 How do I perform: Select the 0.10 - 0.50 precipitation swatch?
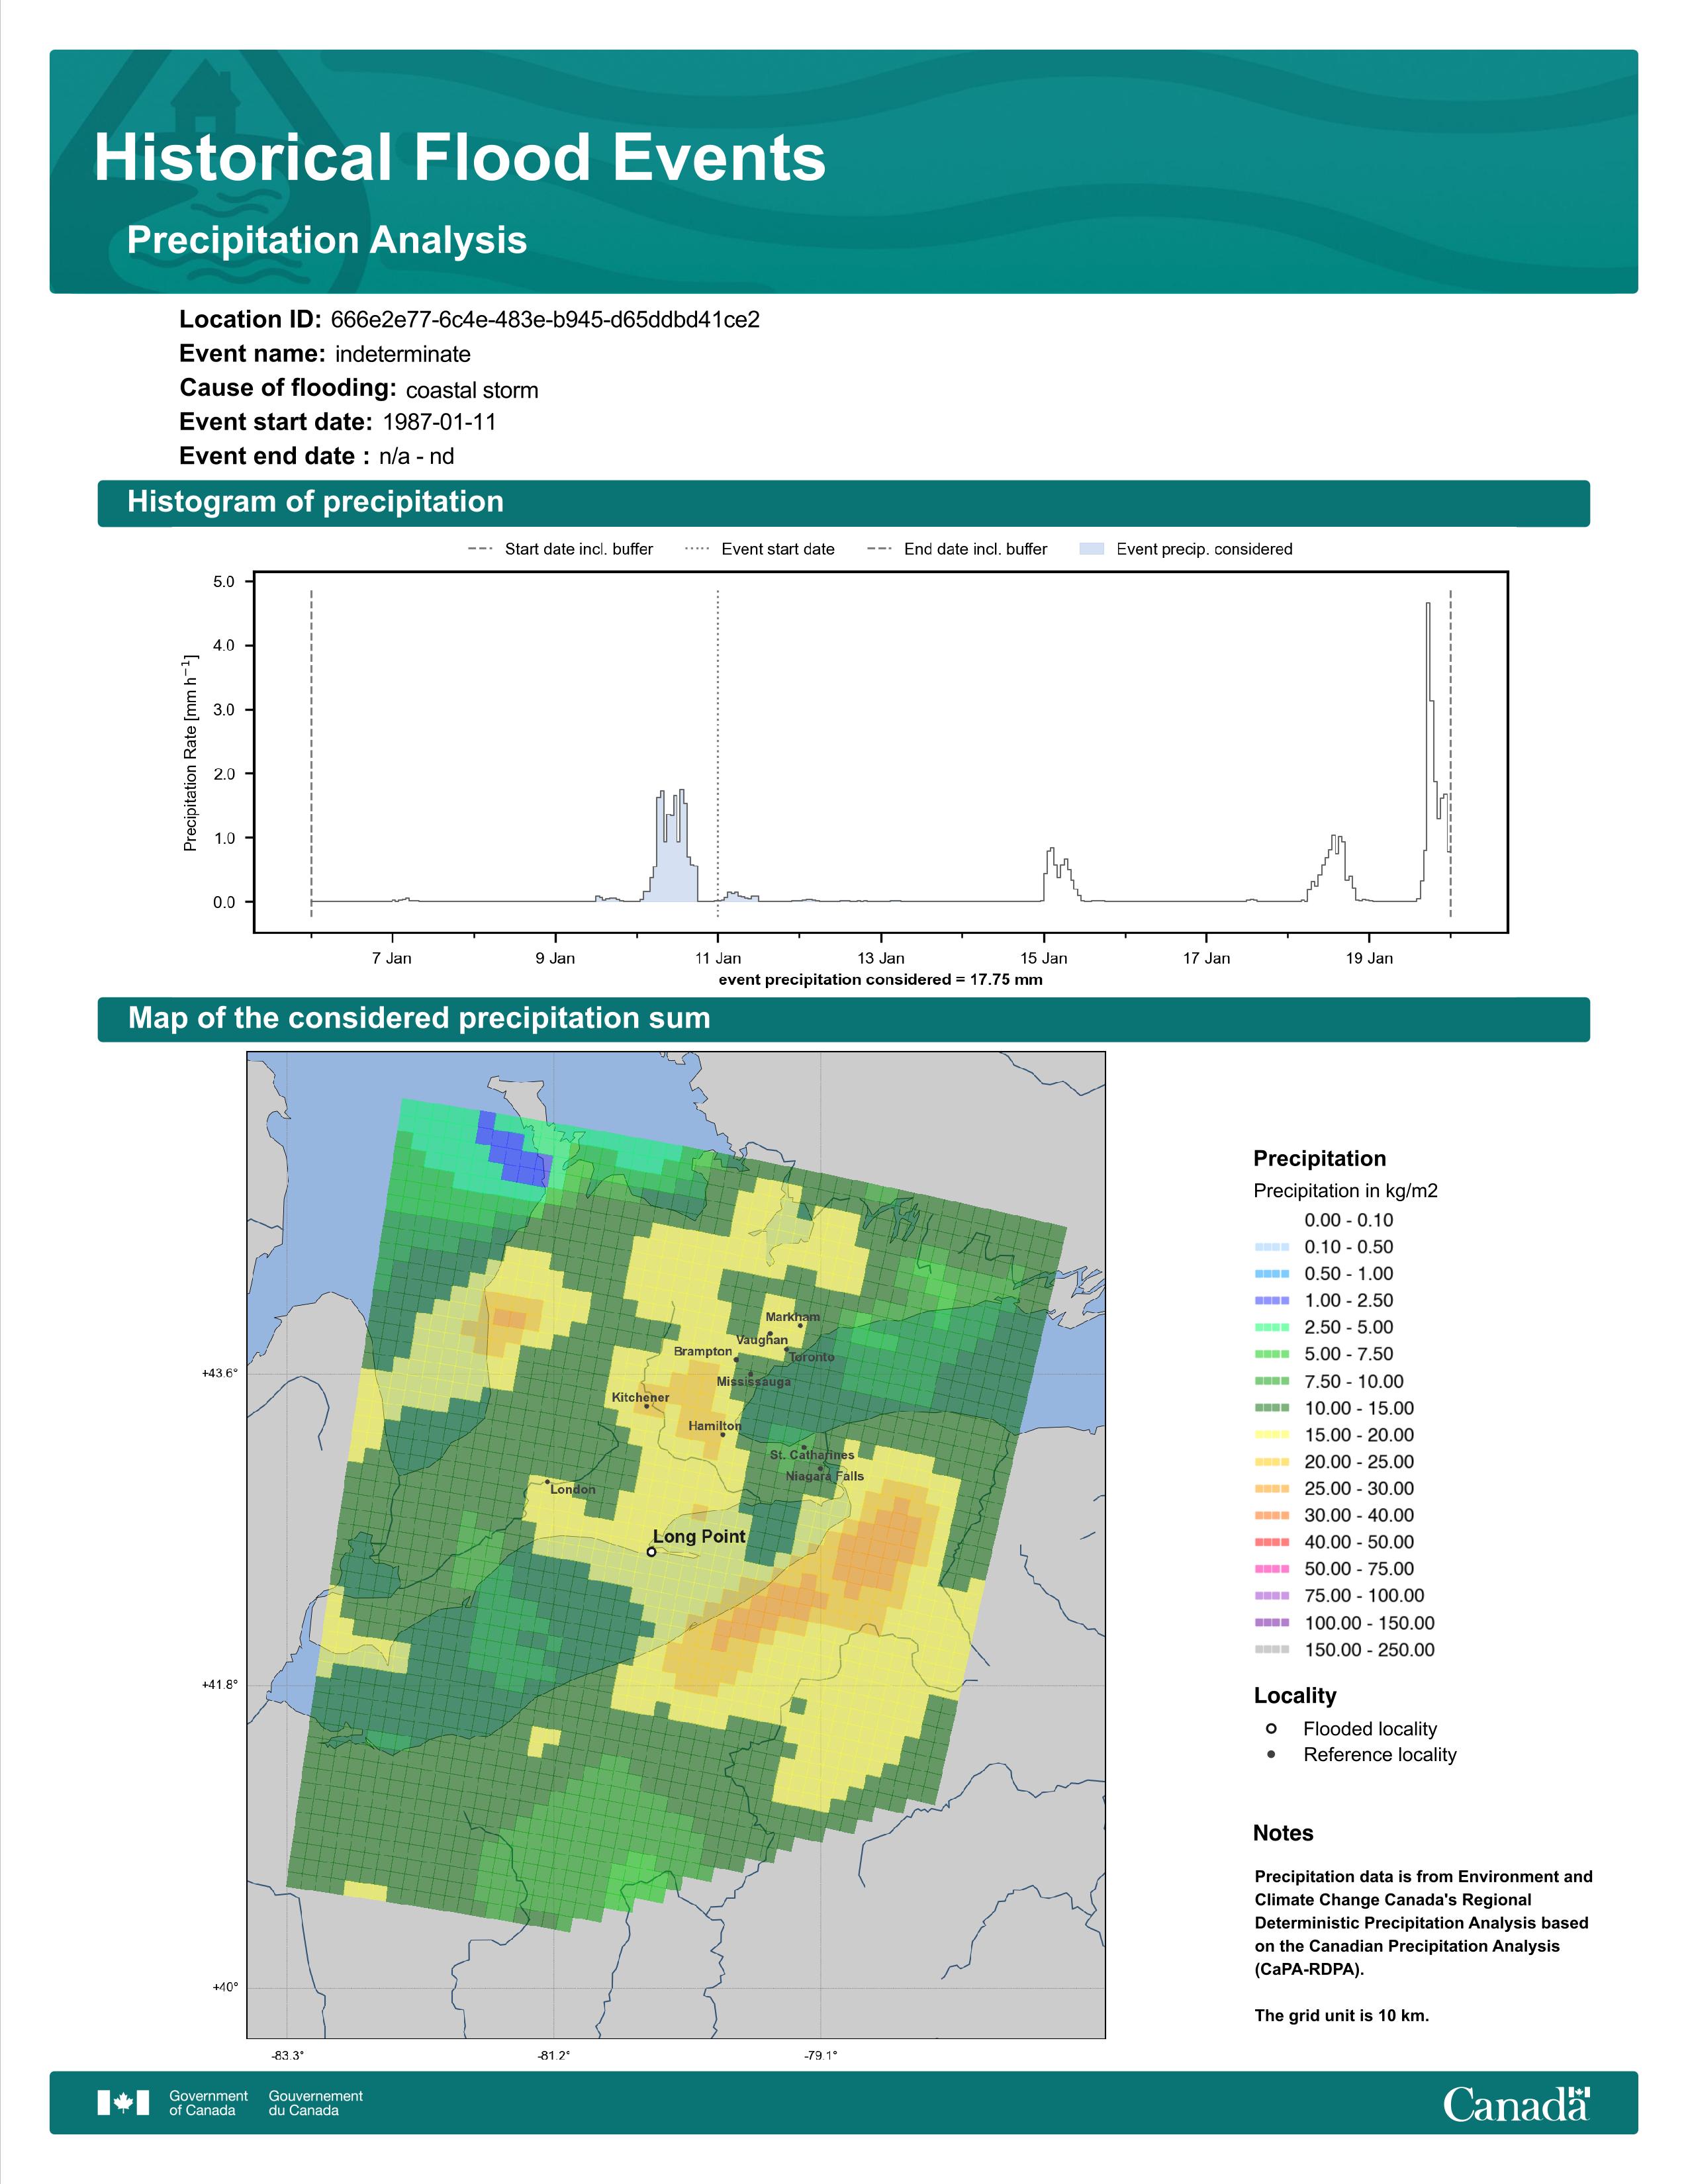[1271, 1247]
